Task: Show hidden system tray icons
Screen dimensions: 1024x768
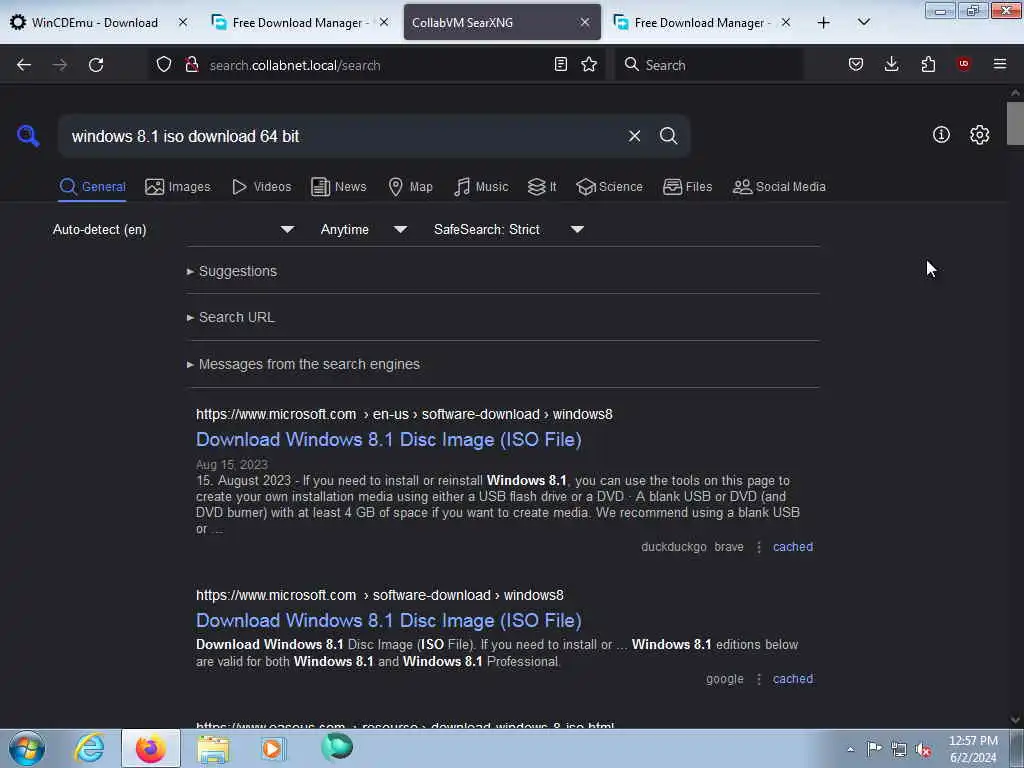Action: [850, 750]
